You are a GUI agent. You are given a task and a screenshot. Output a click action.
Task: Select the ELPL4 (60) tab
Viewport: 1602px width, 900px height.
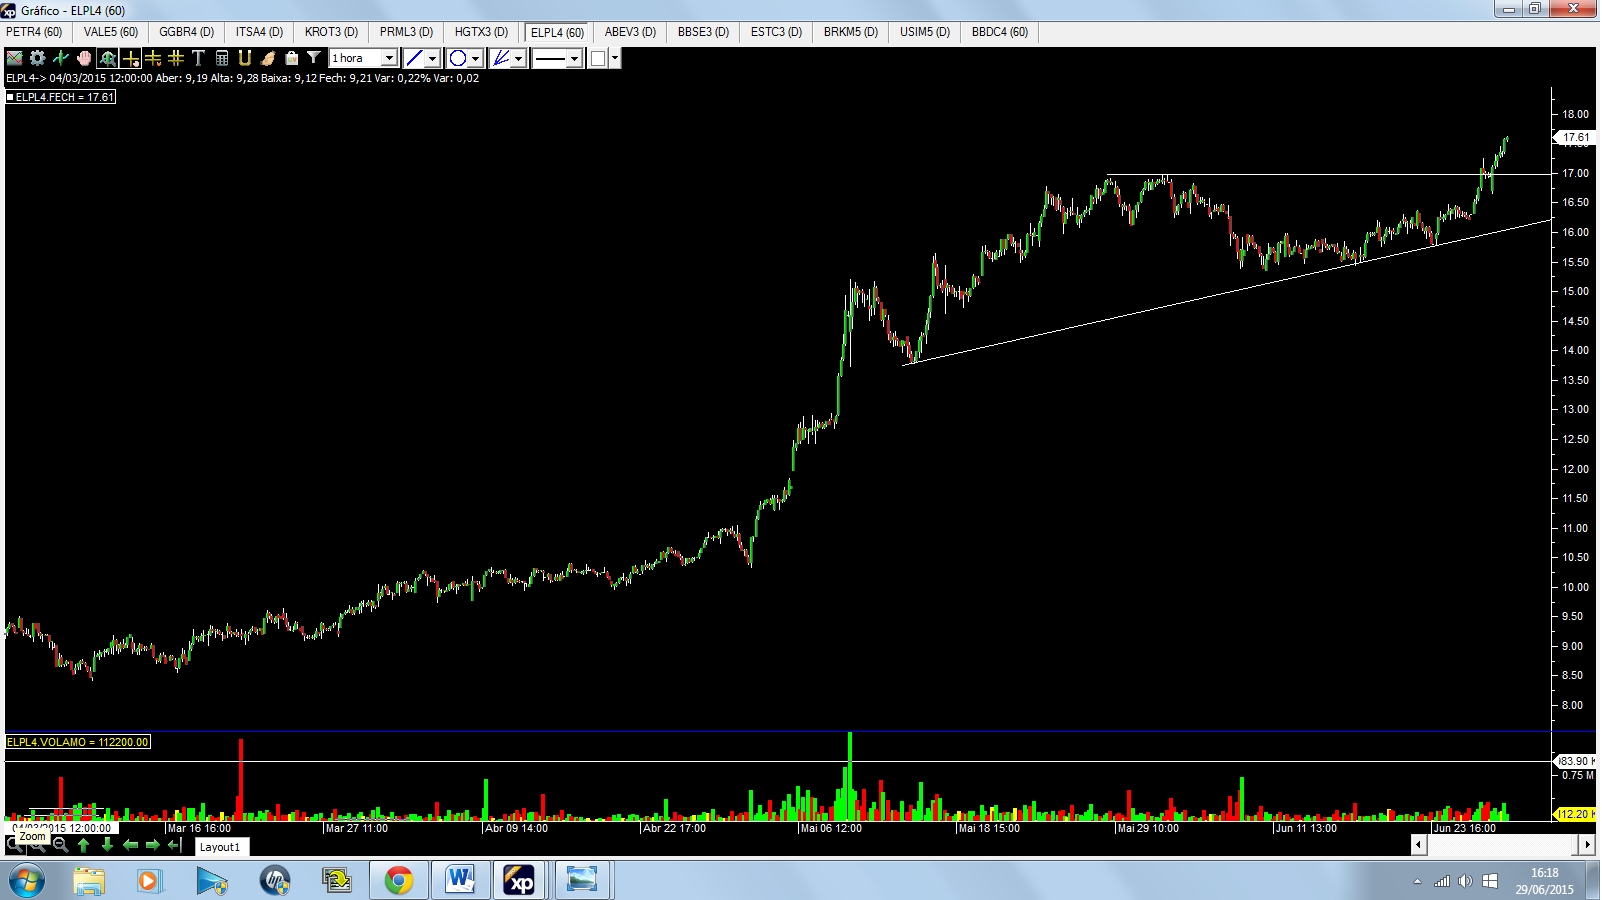coord(558,33)
